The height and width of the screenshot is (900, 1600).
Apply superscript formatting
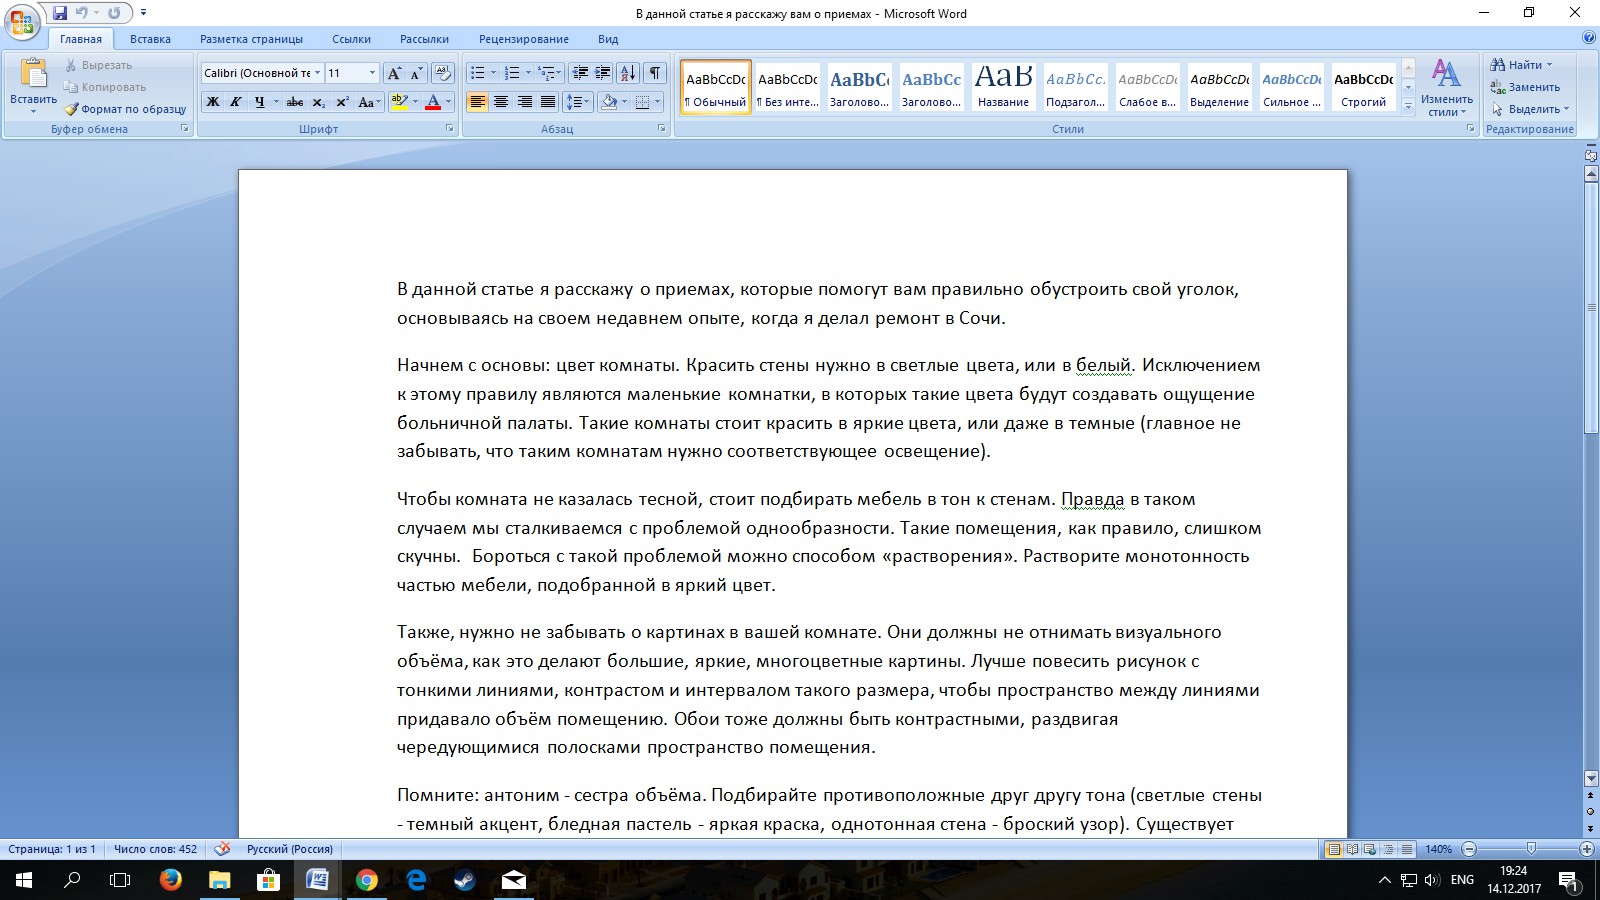coord(342,102)
